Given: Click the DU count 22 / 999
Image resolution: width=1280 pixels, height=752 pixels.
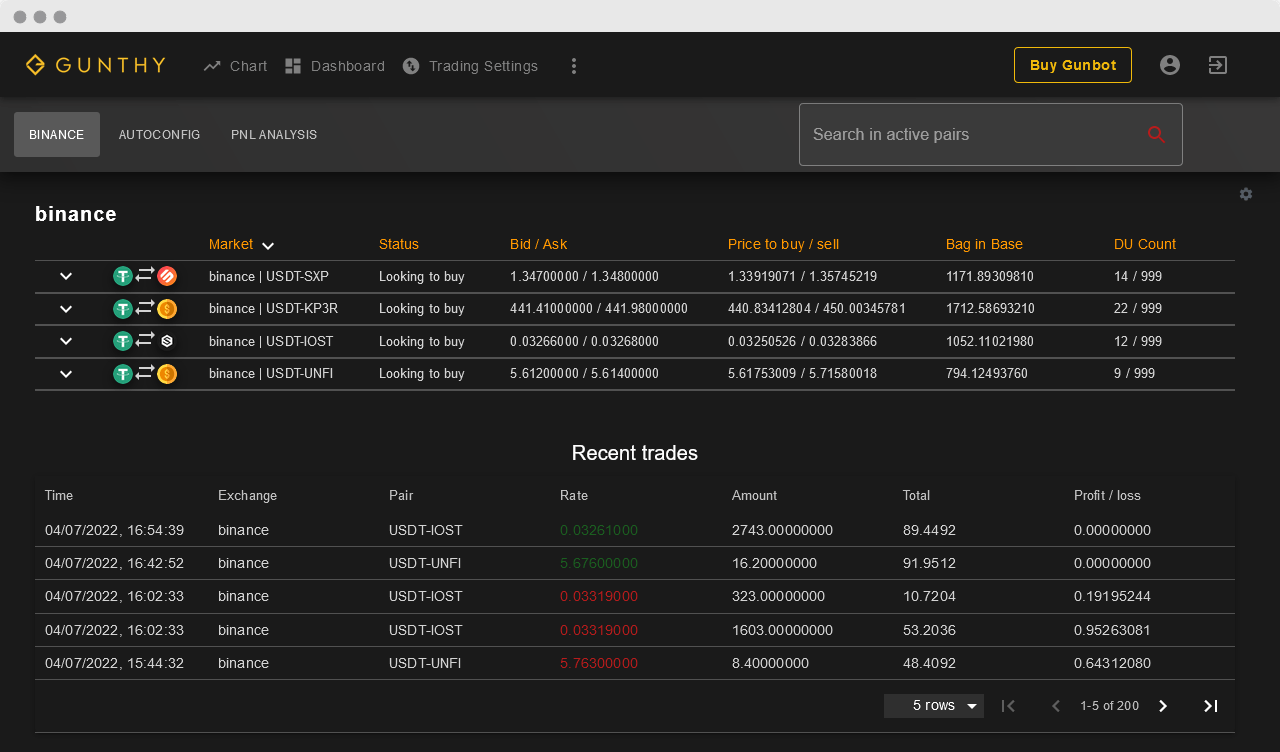Looking at the screenshot, I should (1138, 309).
